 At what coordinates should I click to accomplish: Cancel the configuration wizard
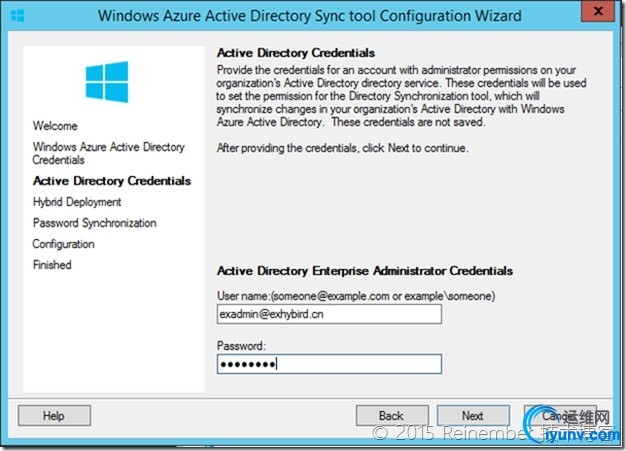click(x=561, y=415)
